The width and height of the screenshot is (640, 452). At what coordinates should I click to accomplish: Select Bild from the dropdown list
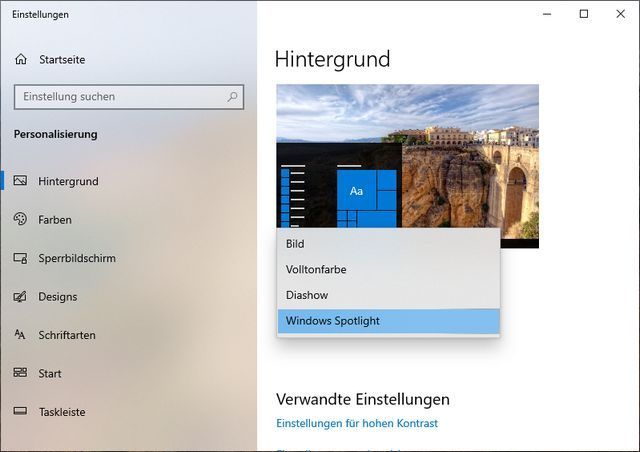388,244
